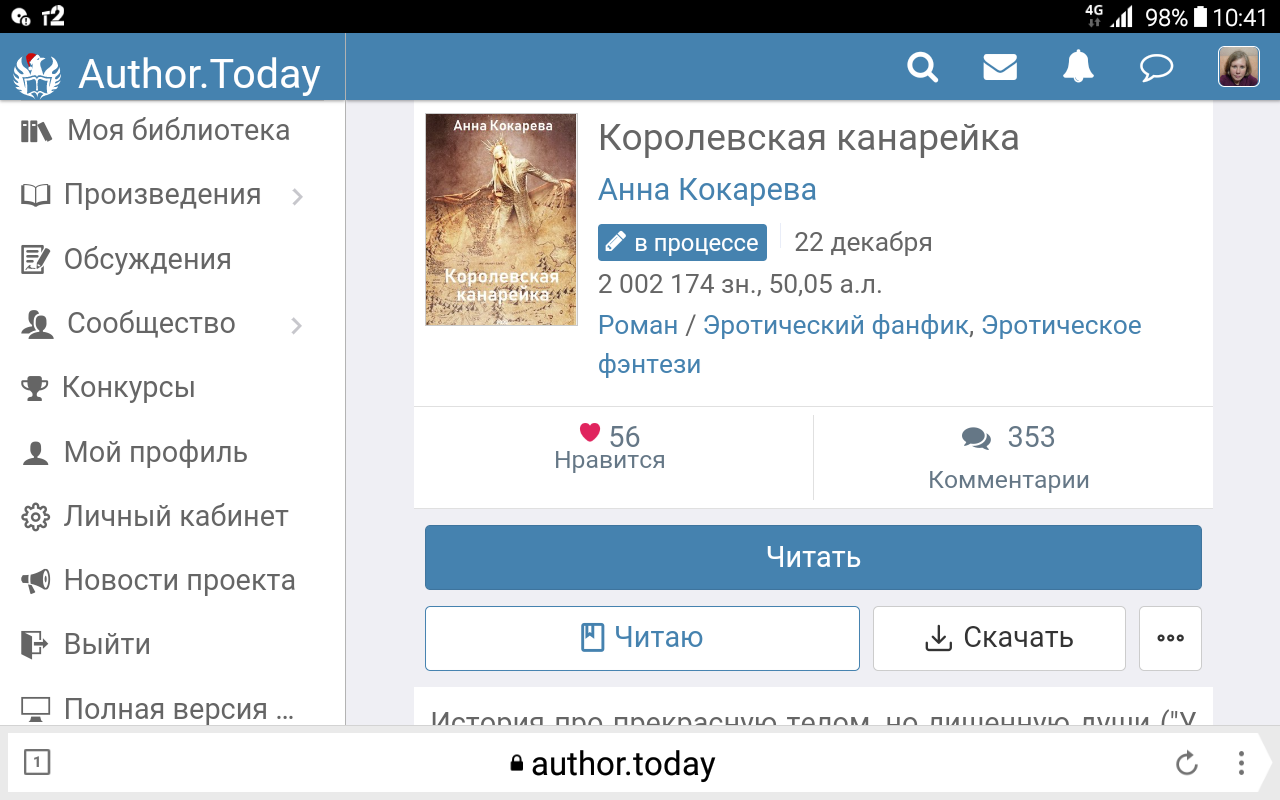
Task: Like the book via heart icon
Action: 590,433
